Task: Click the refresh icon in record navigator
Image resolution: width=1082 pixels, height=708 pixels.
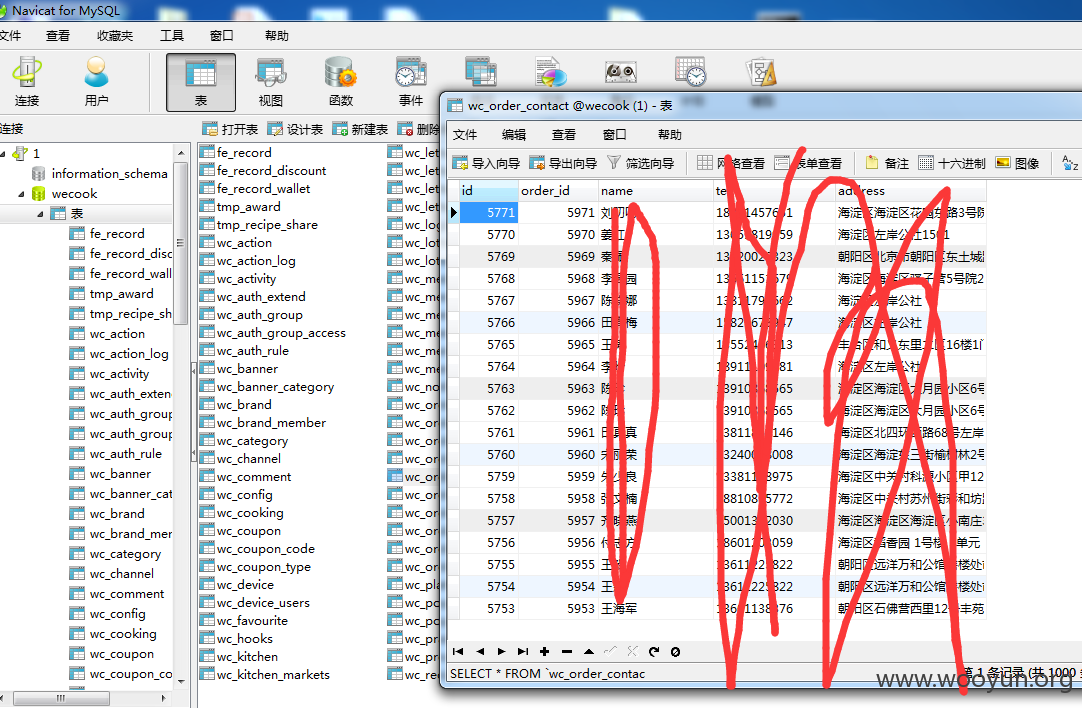Action: [x=654, y=651]
